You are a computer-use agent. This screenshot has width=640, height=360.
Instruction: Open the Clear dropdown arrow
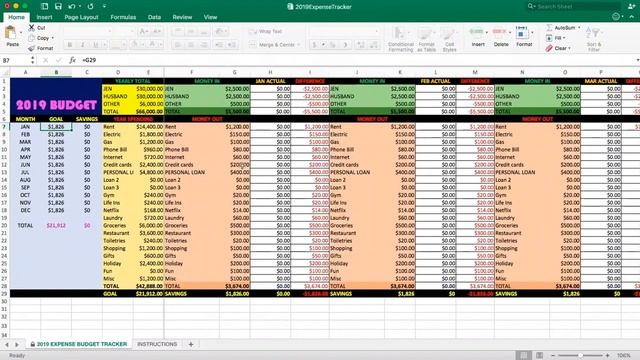569,48
